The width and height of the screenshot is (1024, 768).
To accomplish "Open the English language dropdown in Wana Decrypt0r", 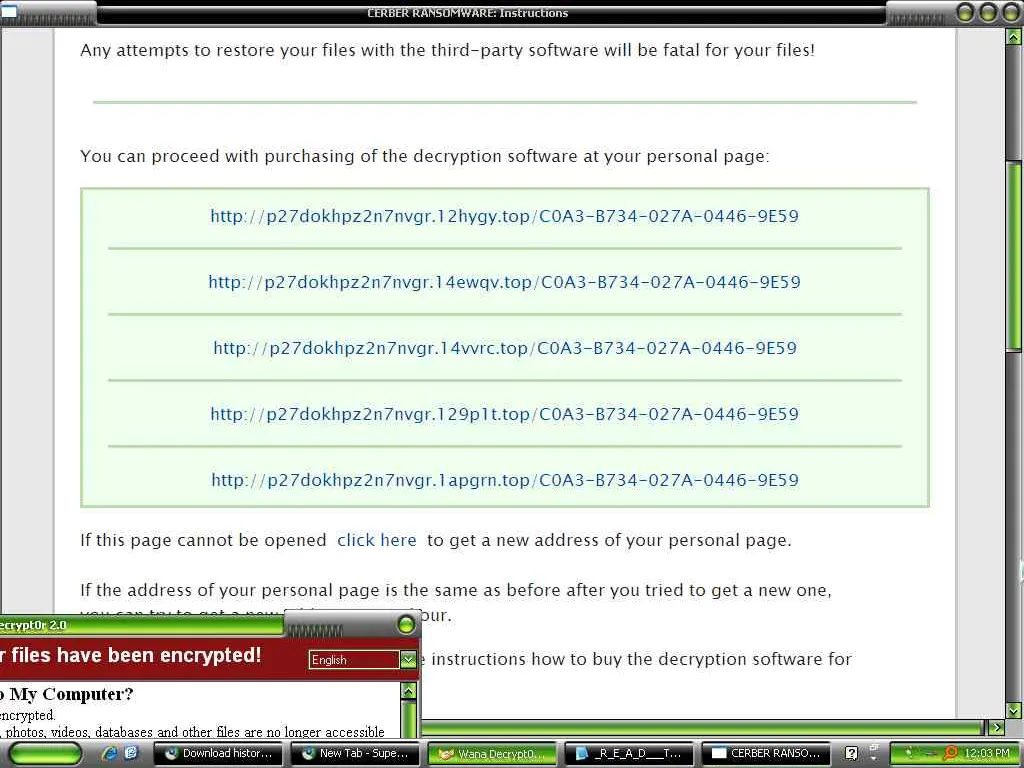I will [353, 660].
